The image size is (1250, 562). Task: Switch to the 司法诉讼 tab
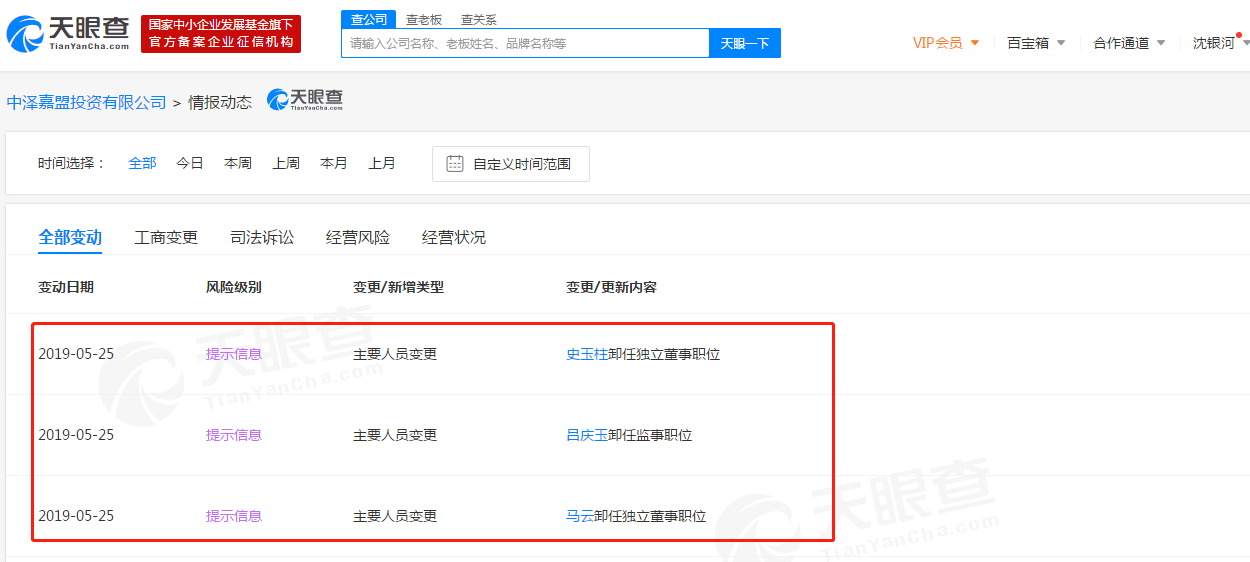[x=262, y=237]
